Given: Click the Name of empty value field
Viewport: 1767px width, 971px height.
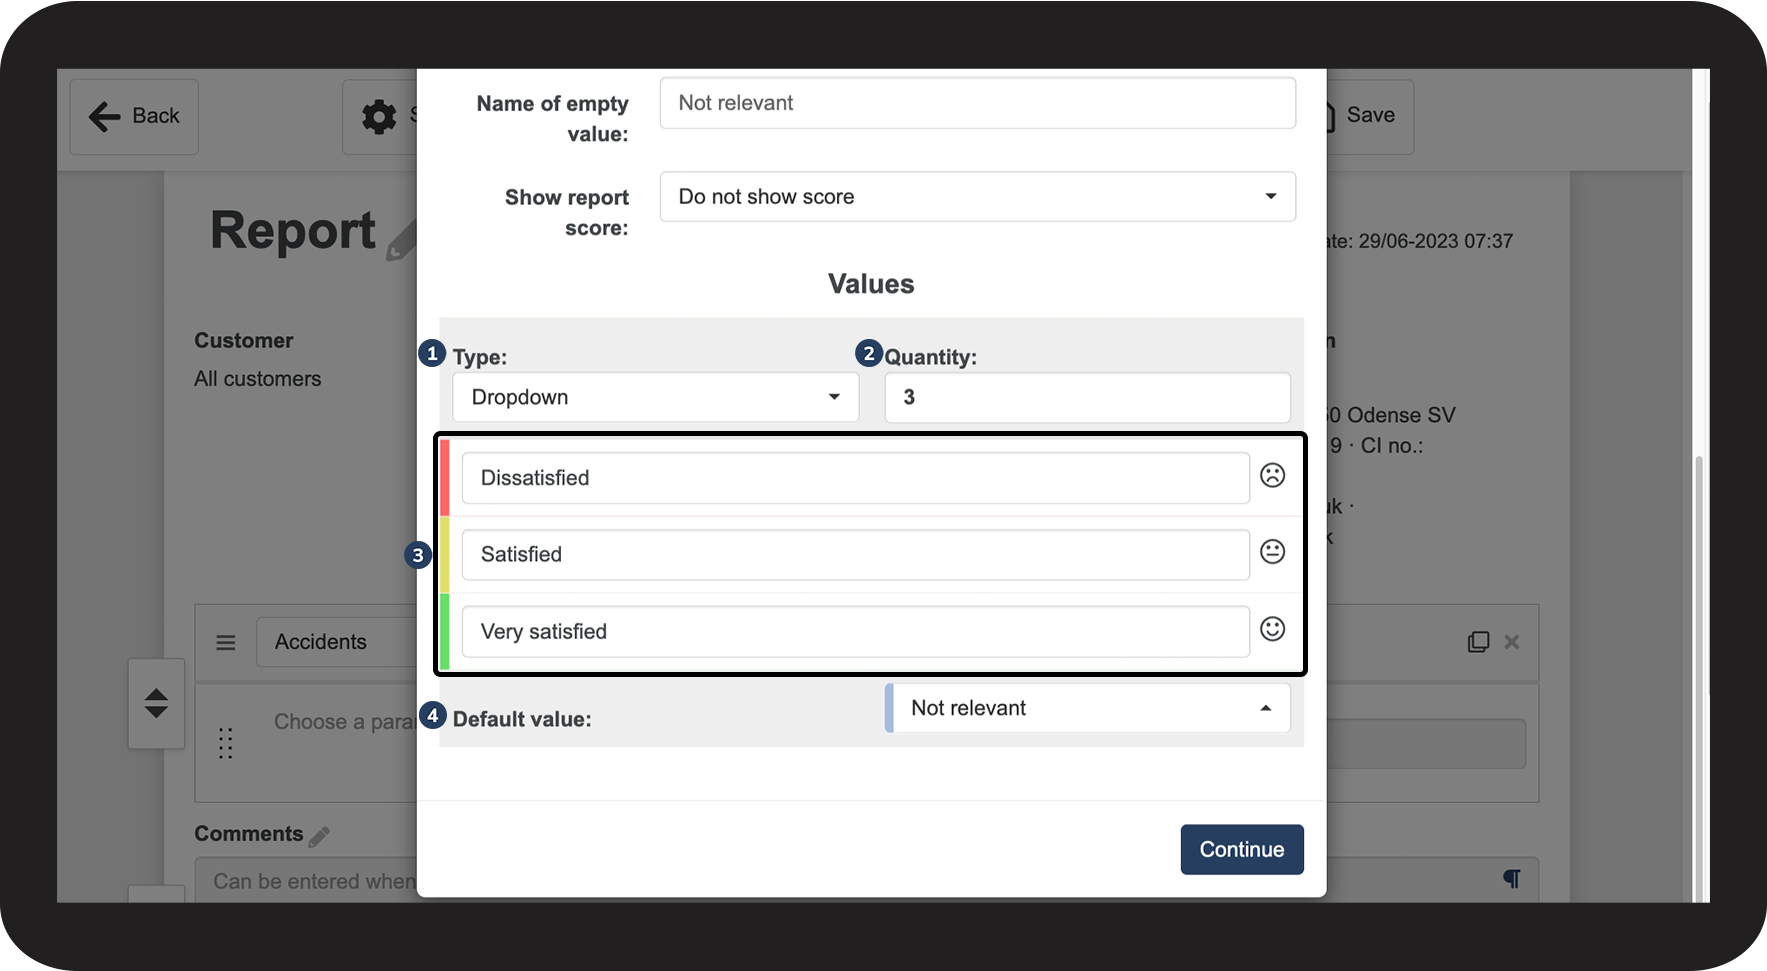Looking at the screenshot, I should pyautogui.click(x=977, y=103).
